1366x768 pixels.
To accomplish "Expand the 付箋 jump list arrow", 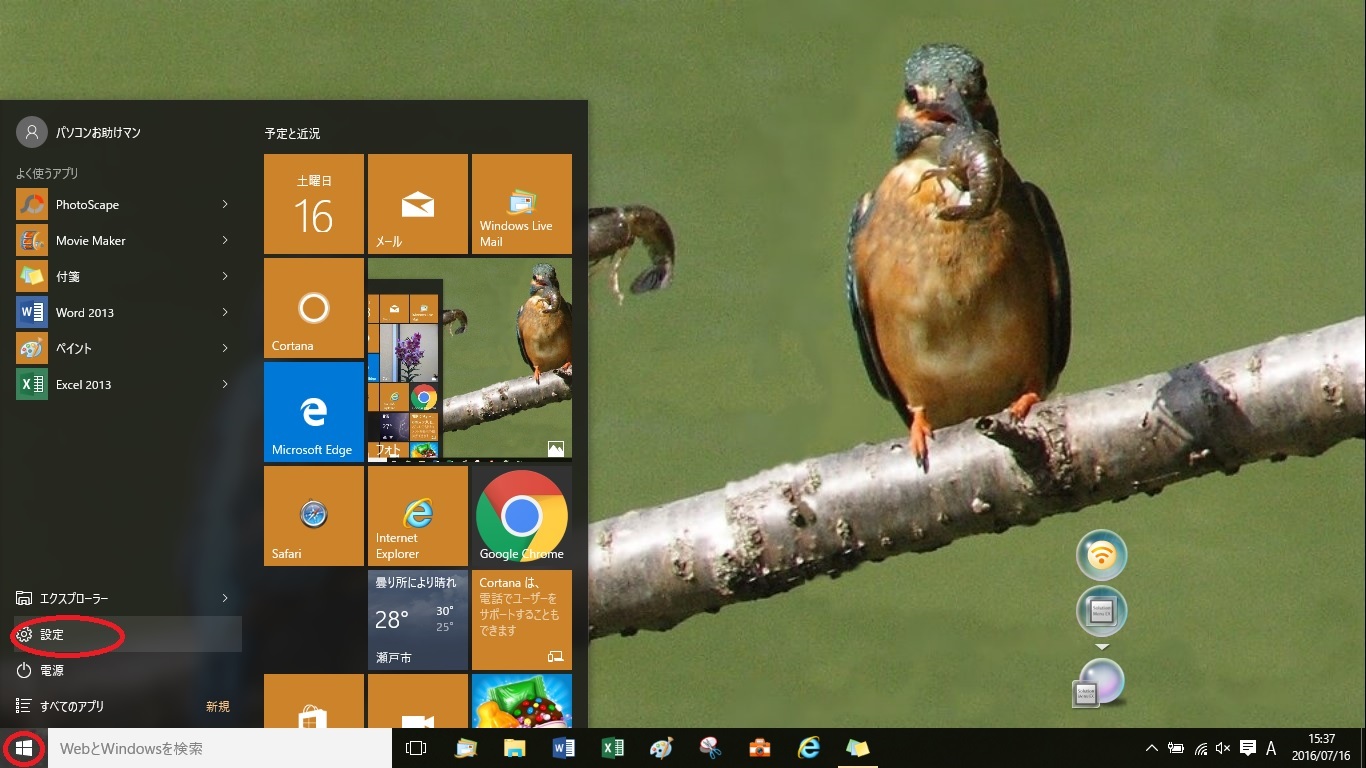I will point(225,276).
